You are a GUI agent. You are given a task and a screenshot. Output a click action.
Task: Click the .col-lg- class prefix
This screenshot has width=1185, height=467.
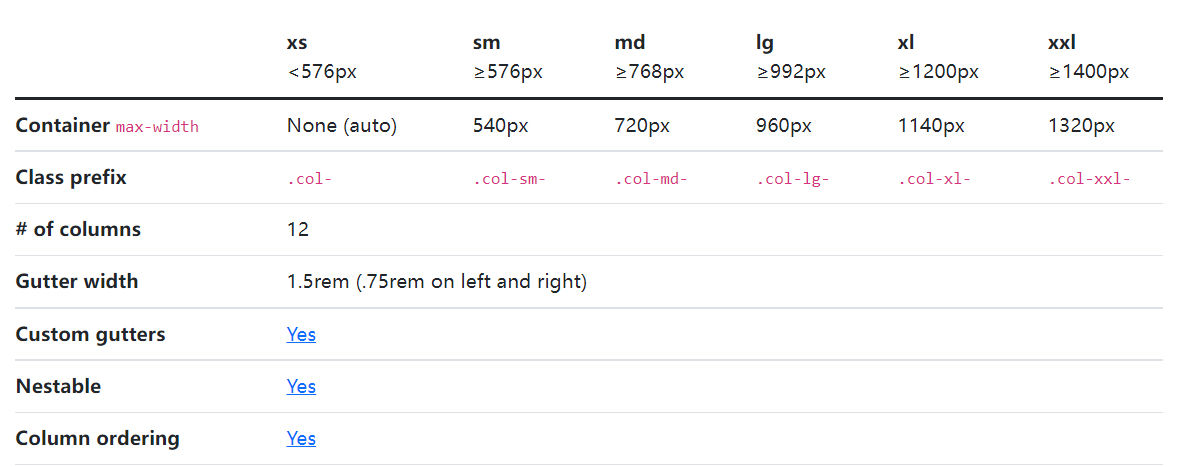(x=793, y=179)
